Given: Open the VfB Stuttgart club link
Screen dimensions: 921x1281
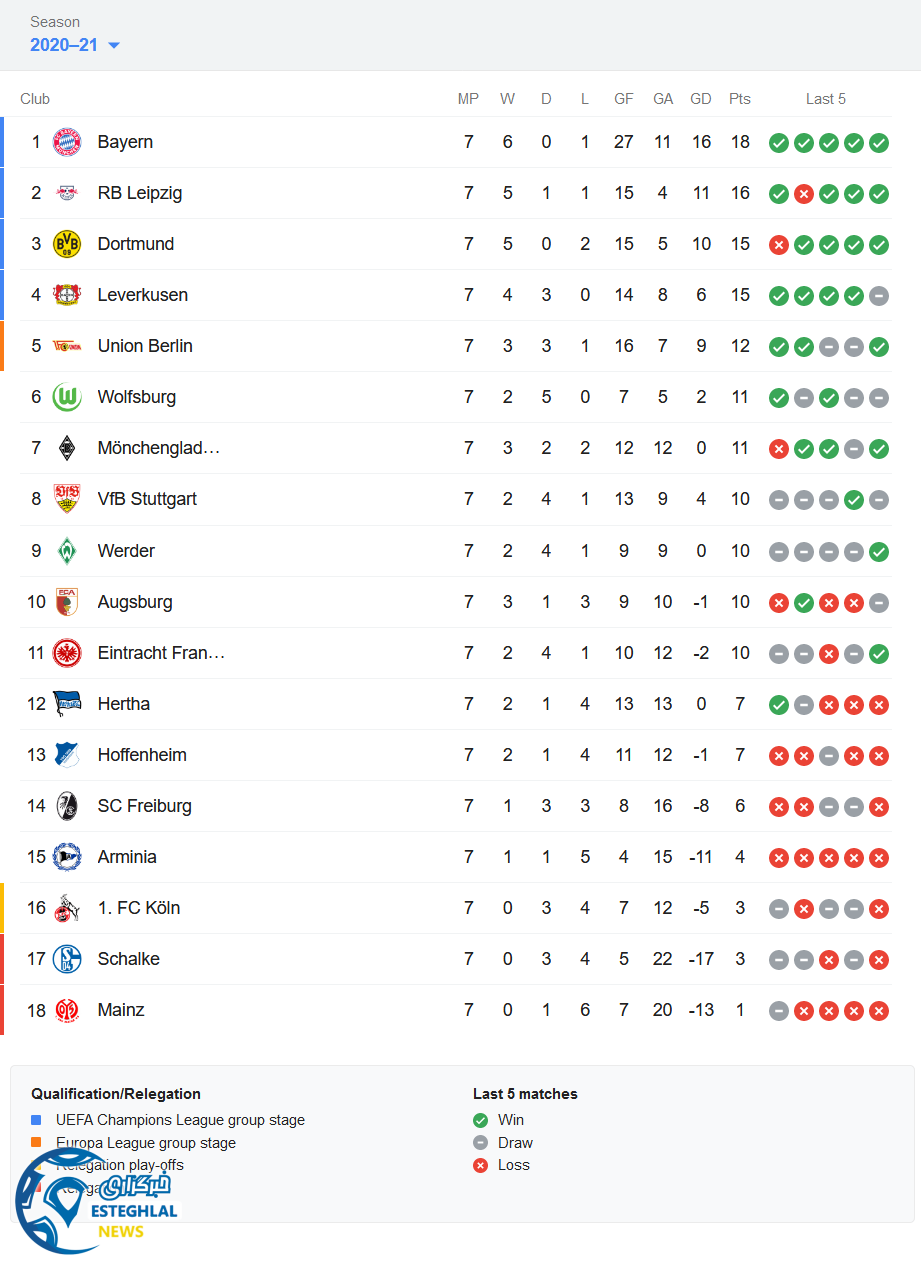Looking at the screenshot, I should (147, 499).
